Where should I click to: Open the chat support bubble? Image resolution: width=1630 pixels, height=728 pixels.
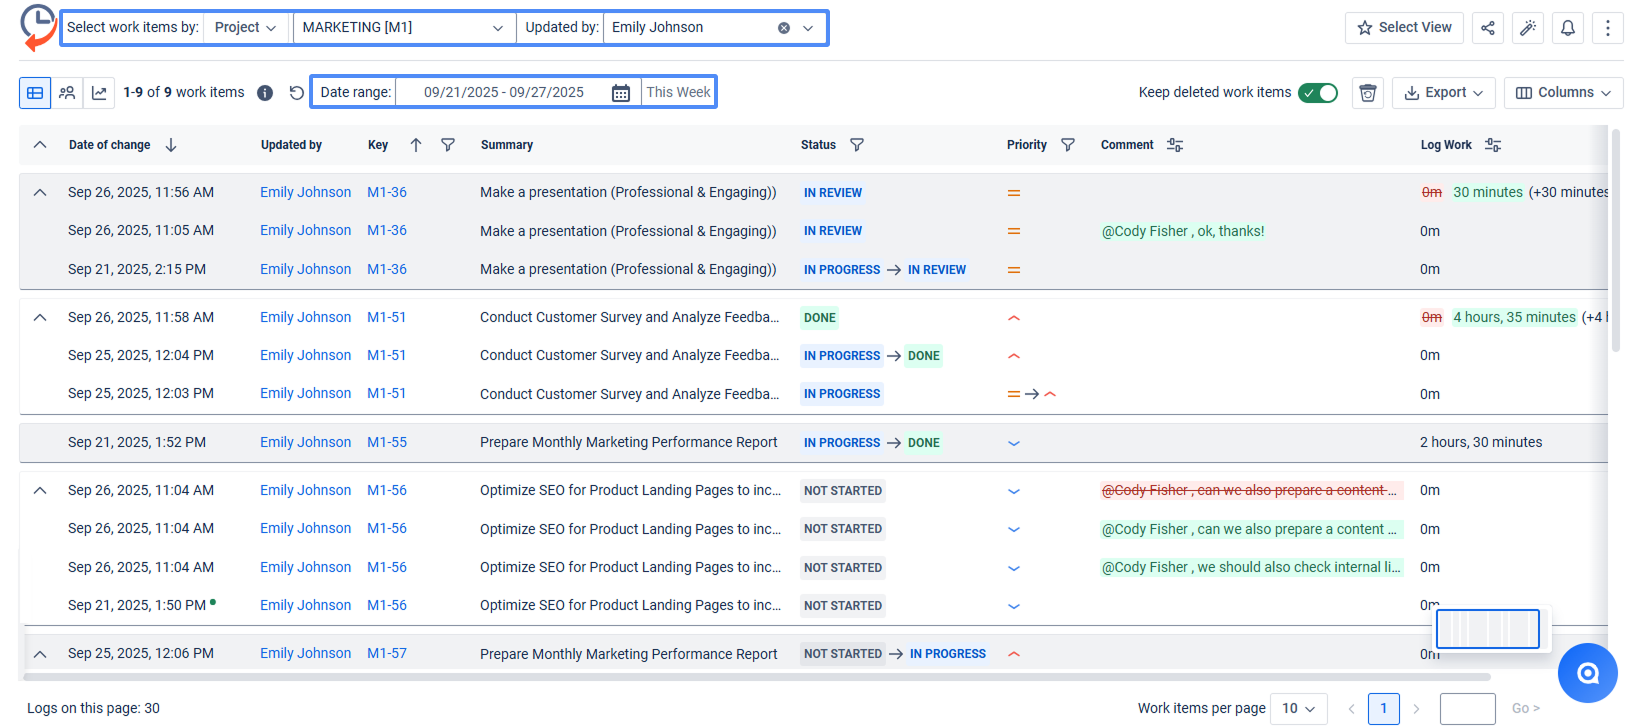coord(1587,673)
